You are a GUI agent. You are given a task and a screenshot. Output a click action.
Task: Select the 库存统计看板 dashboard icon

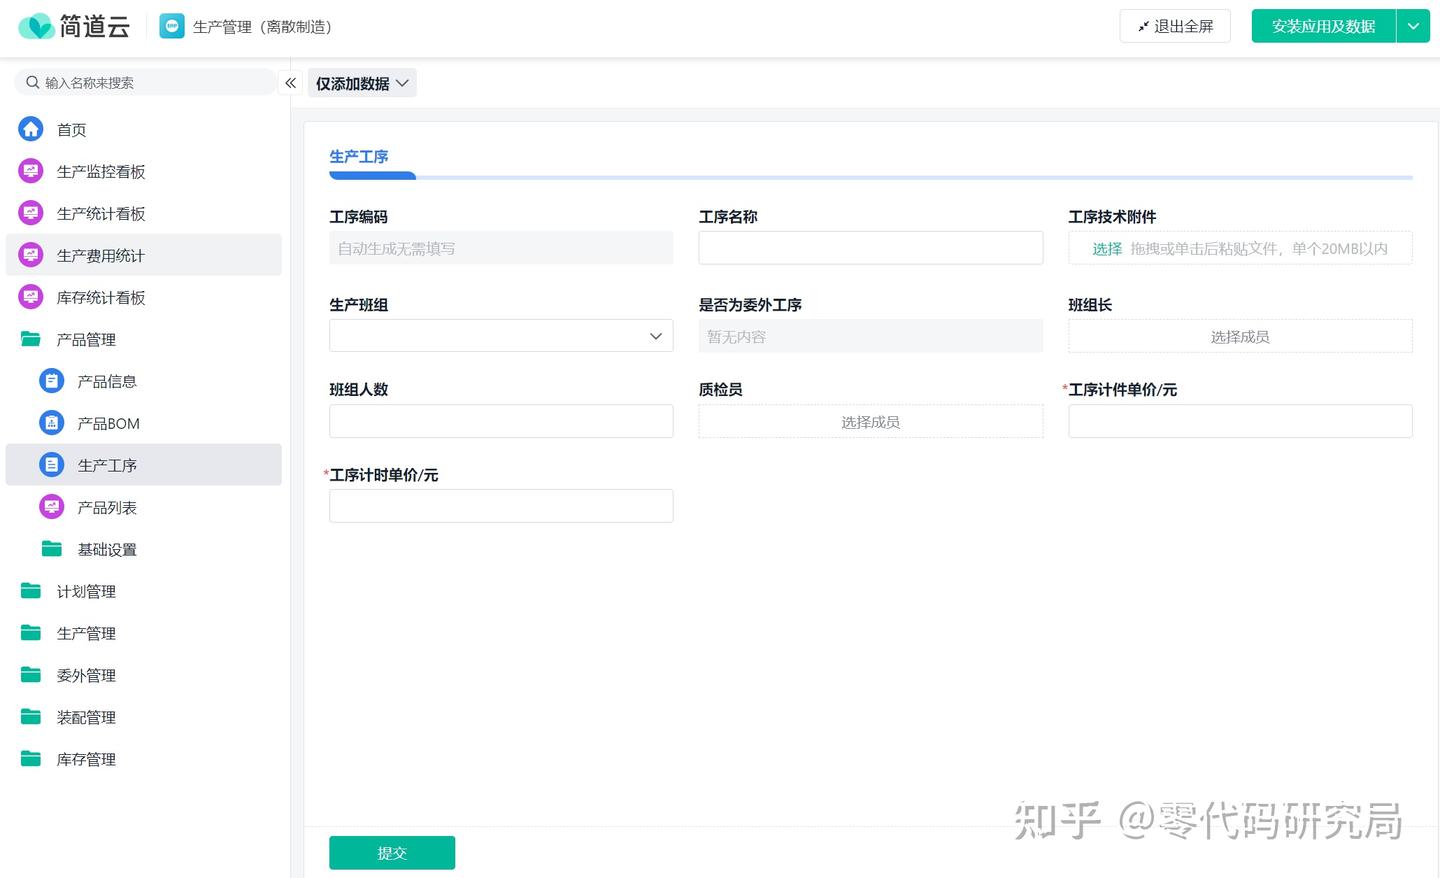[31, 297]
